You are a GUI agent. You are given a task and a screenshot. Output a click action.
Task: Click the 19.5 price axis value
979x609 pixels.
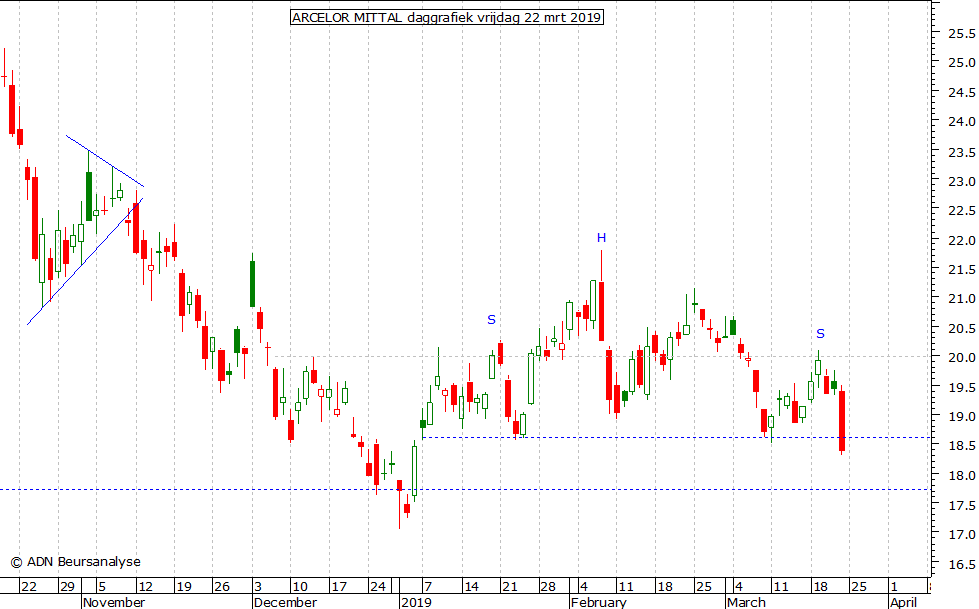tap(962, 387)
